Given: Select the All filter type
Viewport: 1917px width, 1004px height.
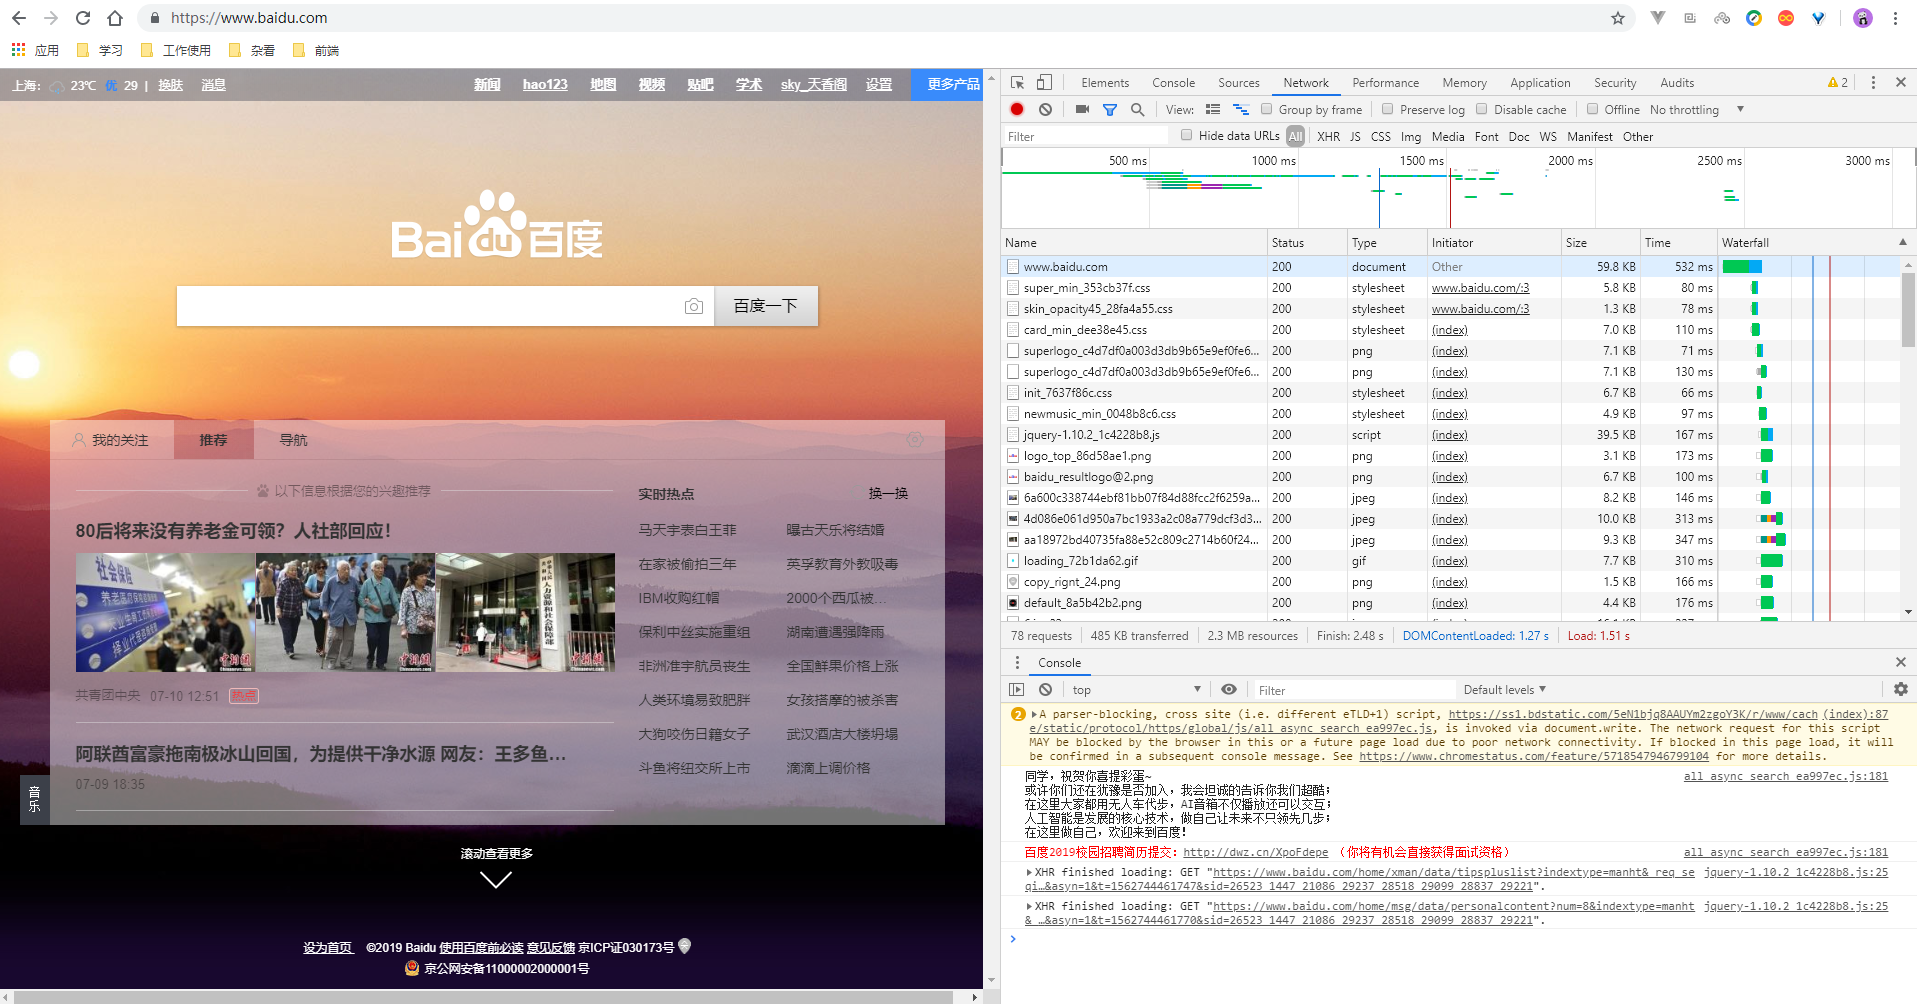Looking at the screenshot, I should tap(1295, 136).
